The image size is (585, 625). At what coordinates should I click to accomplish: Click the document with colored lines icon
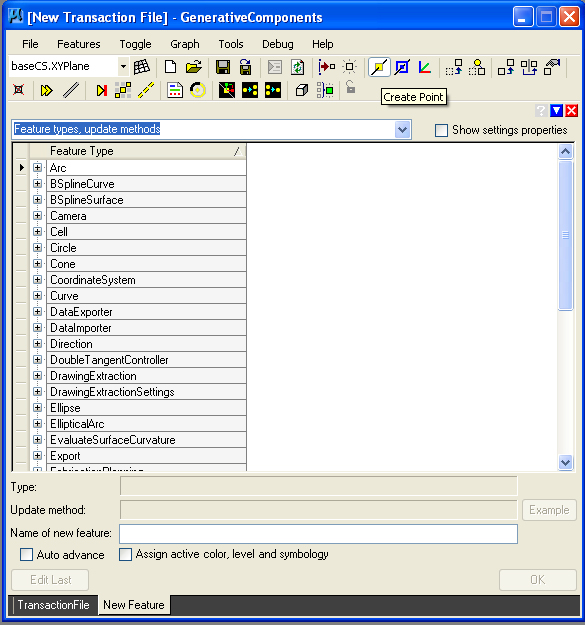point(175,90)
